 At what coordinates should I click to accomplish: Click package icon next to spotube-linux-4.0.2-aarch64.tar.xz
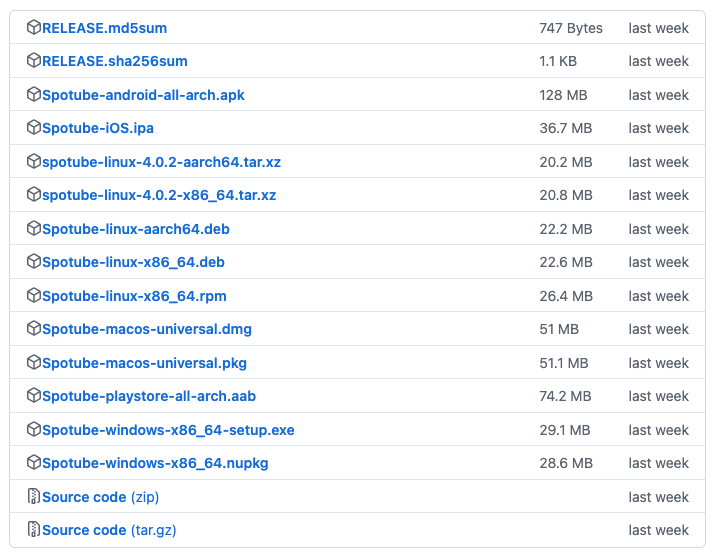(34, 161)
